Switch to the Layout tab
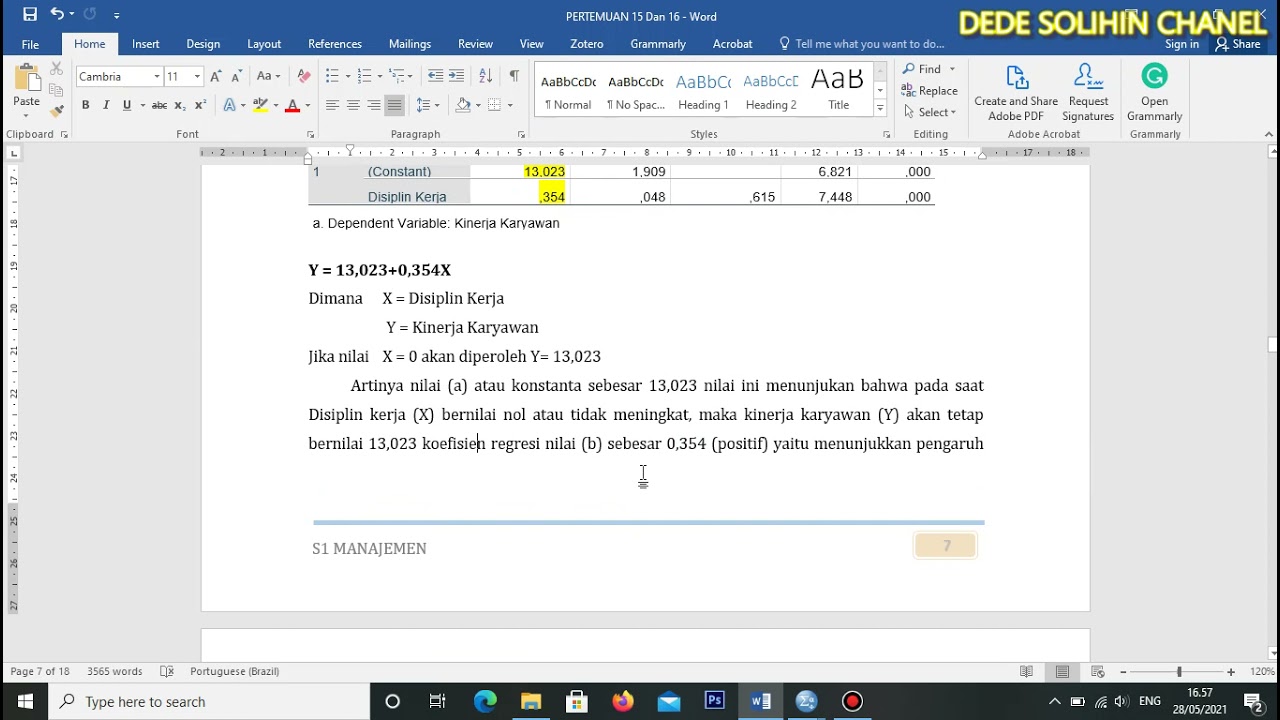The height and width of the screenshot is (720, 1280). 264,44
